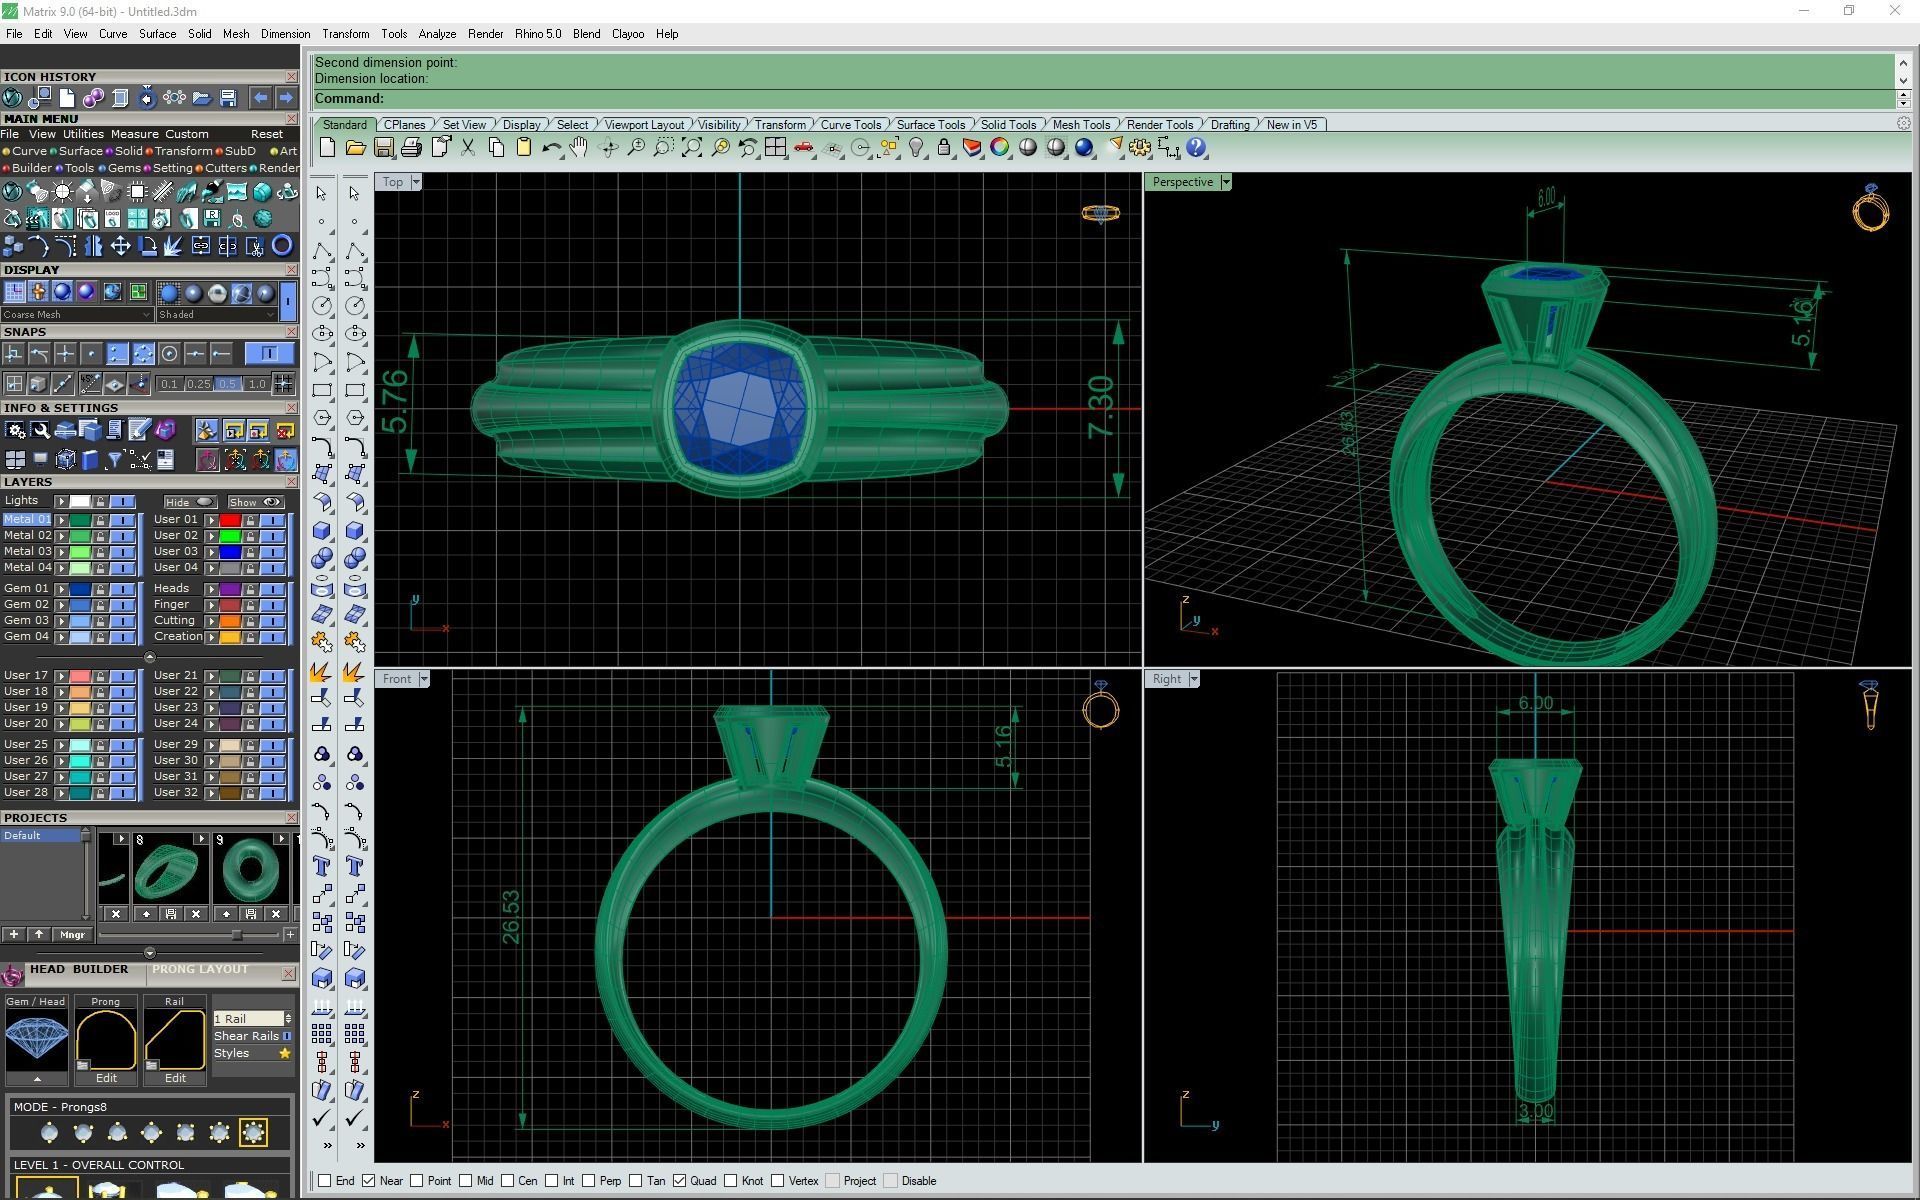The image size is (1920, 1200).
Task: Click the Projects thumbnail size slider handle
Action: click(236, 935)
